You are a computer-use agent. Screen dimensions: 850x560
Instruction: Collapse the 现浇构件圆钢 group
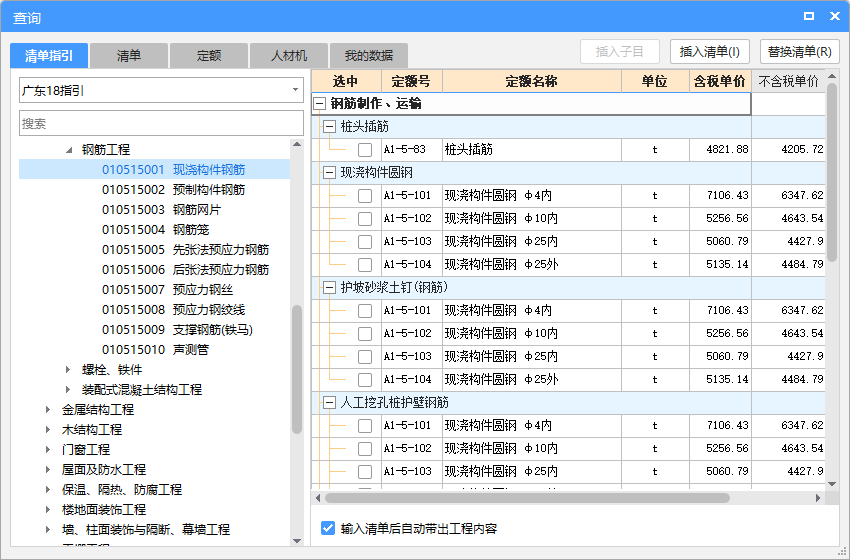(x=329, y=173)
